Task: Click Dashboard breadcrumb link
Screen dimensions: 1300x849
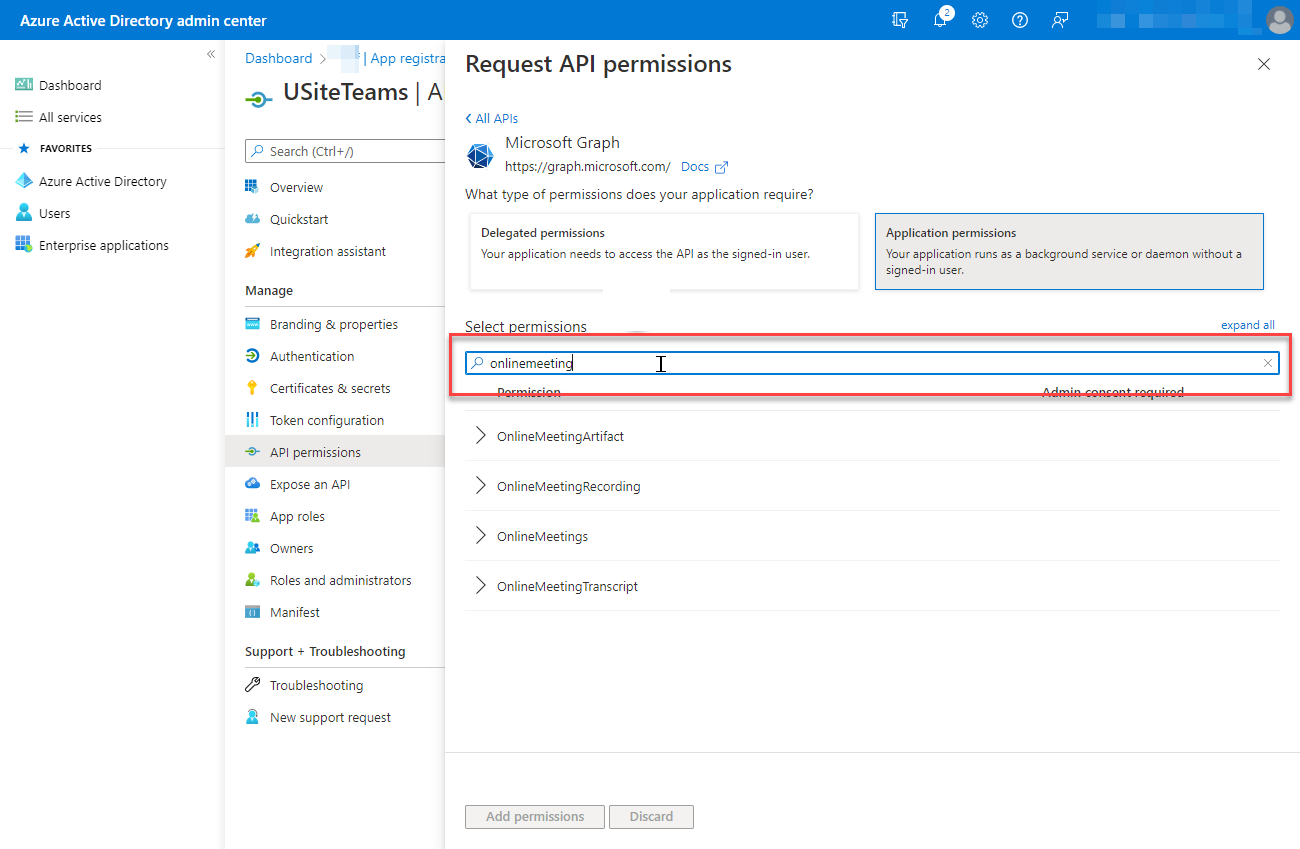Action: (279, 58)
